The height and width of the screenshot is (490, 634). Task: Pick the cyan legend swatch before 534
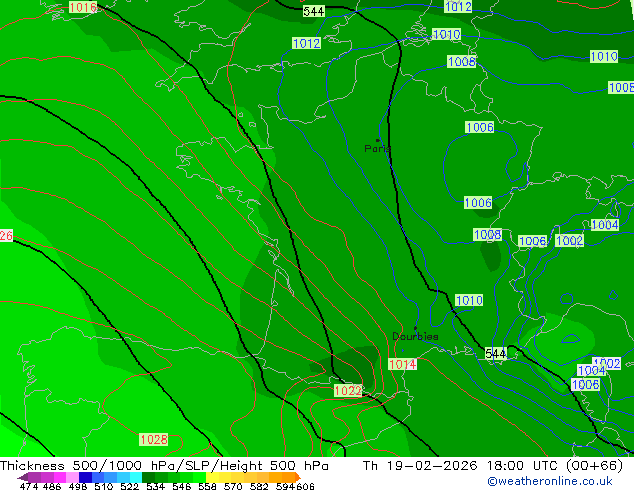136,477
